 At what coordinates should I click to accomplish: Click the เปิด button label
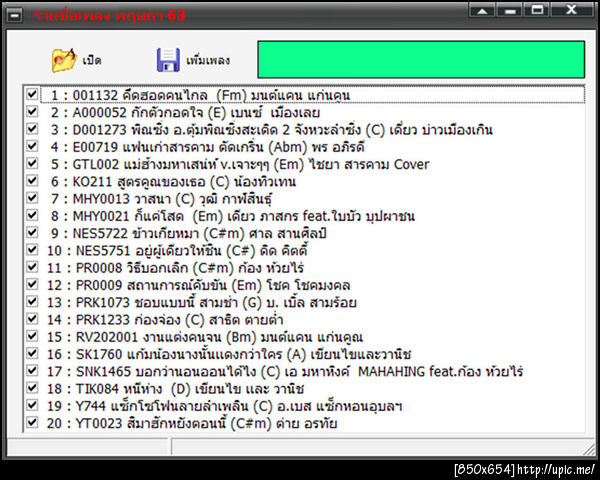click(92, 60)
